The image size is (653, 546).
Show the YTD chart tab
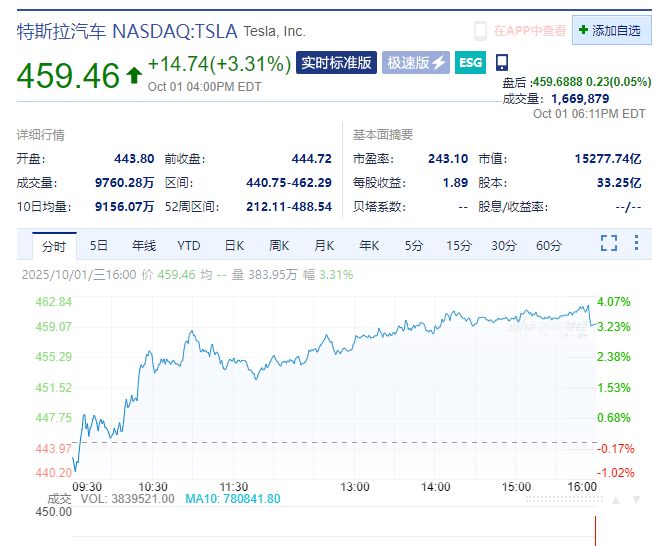189,246
